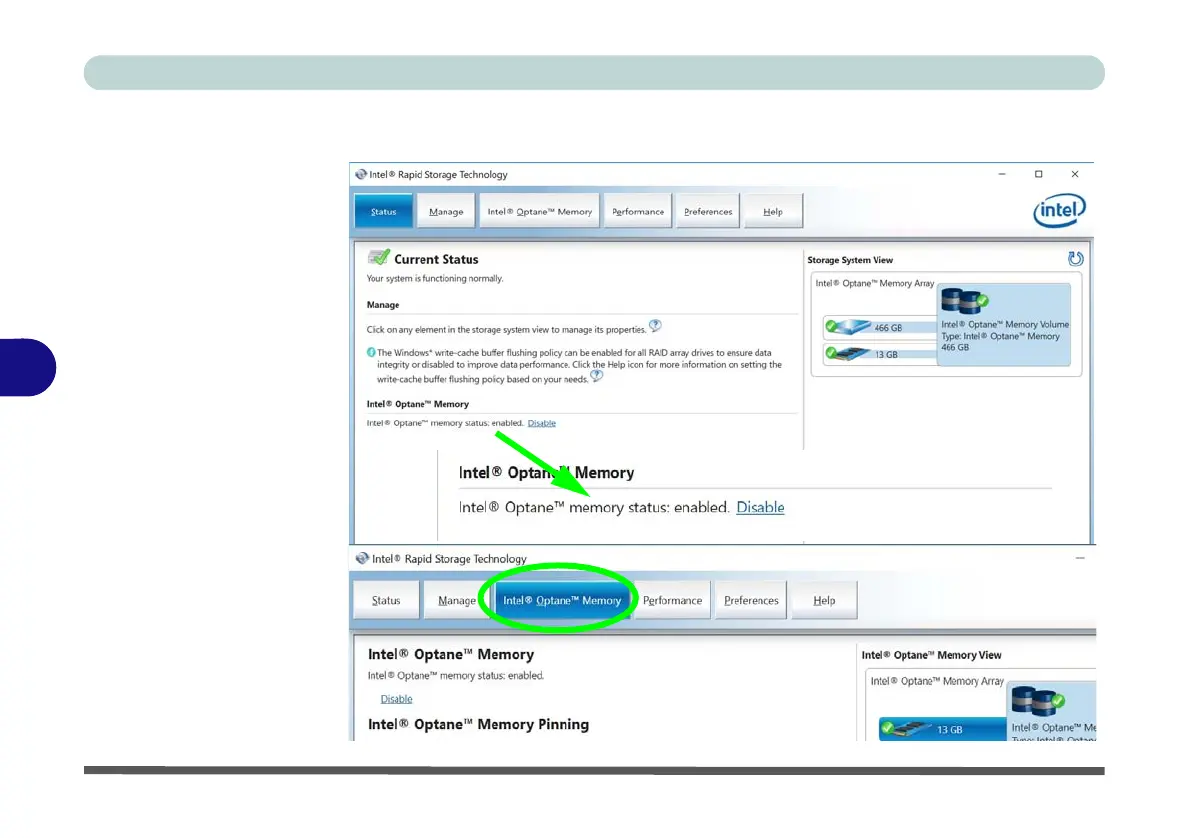The height and width of the screenshot is (838, 1190).
Task: Click the Current Status heading
Action: tap(436, 259)
